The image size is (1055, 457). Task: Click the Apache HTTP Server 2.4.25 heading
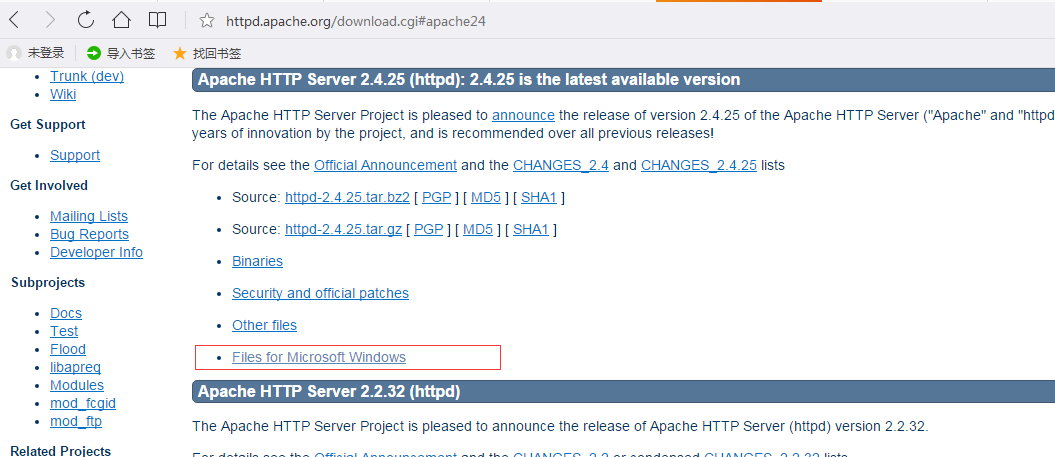(x=469, y=80)
